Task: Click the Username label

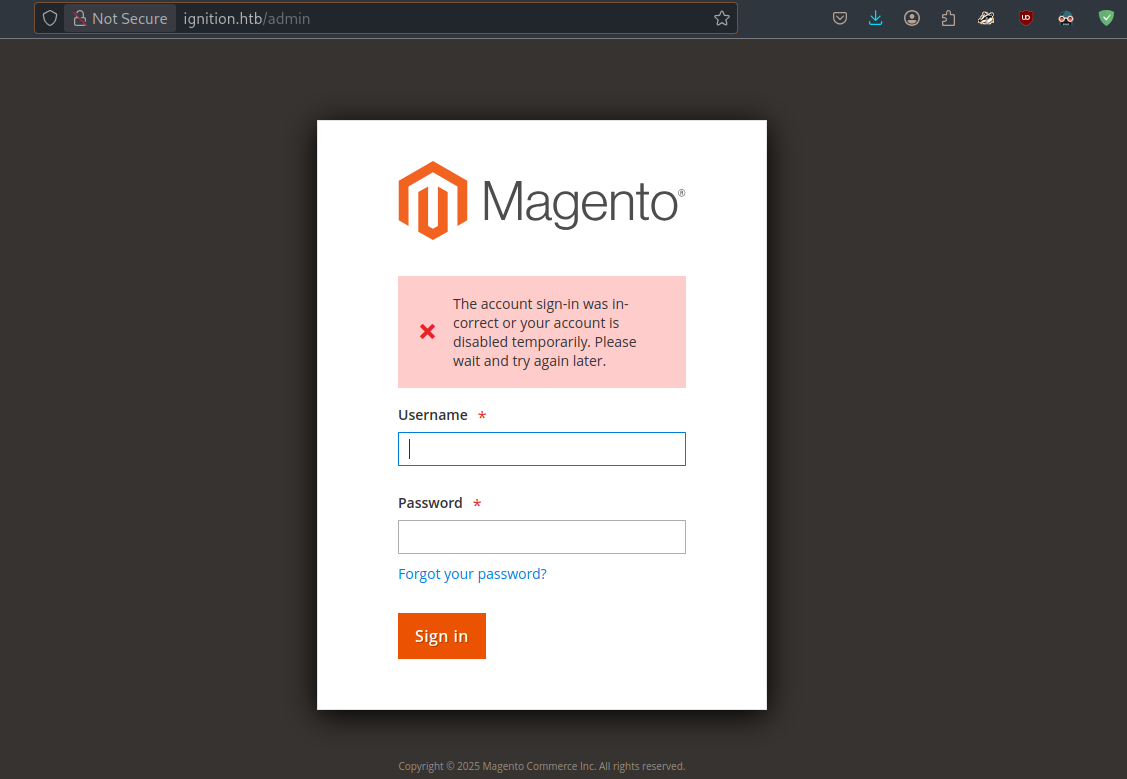Action: coord(433,415)
